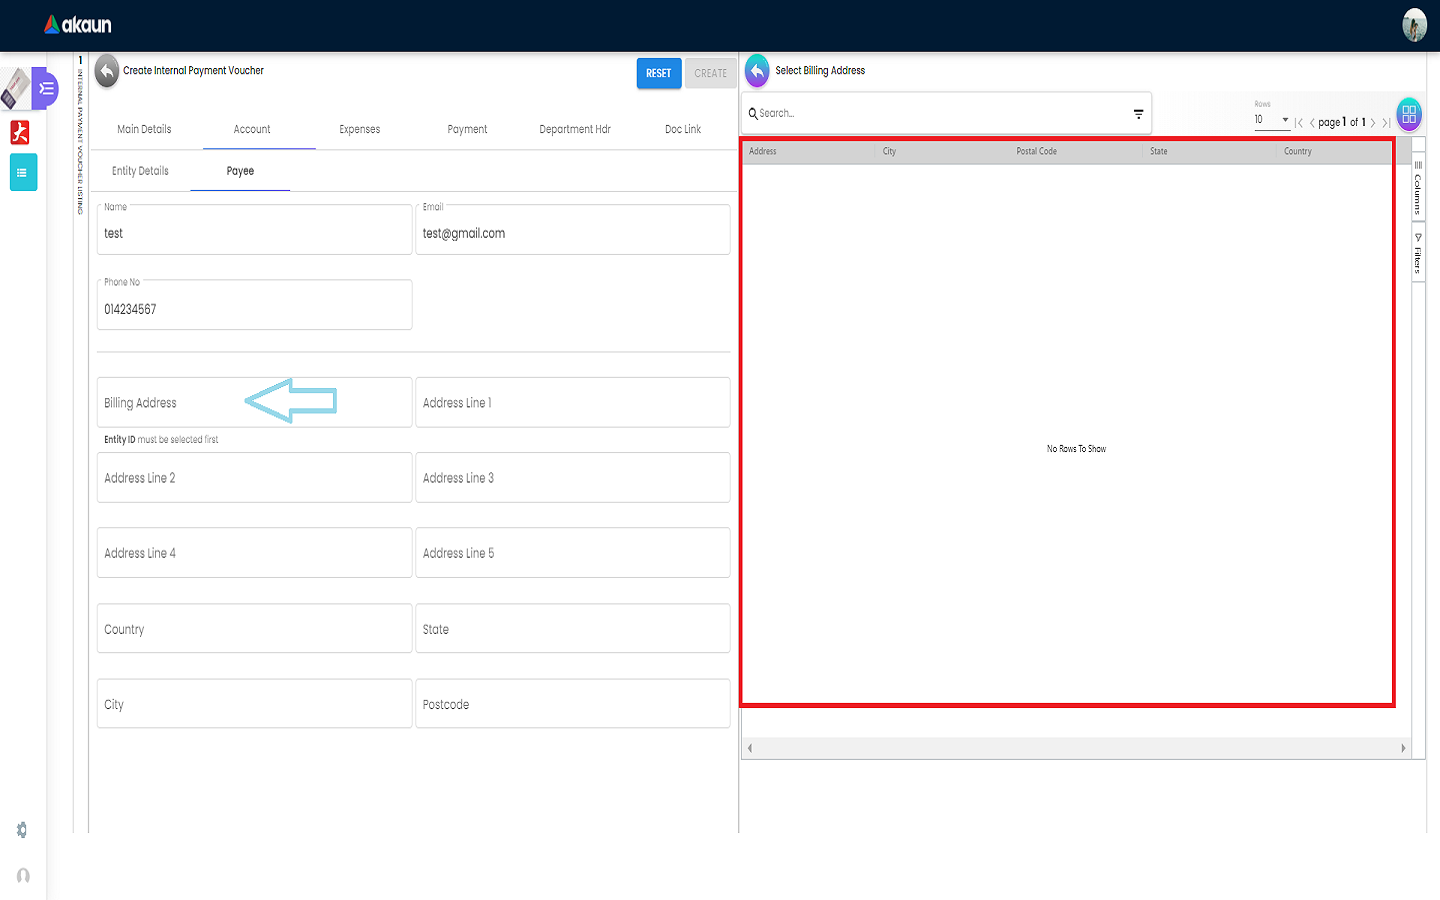Click the Billing Address input field
The image size is (1440, 900).
pos(254,403)
